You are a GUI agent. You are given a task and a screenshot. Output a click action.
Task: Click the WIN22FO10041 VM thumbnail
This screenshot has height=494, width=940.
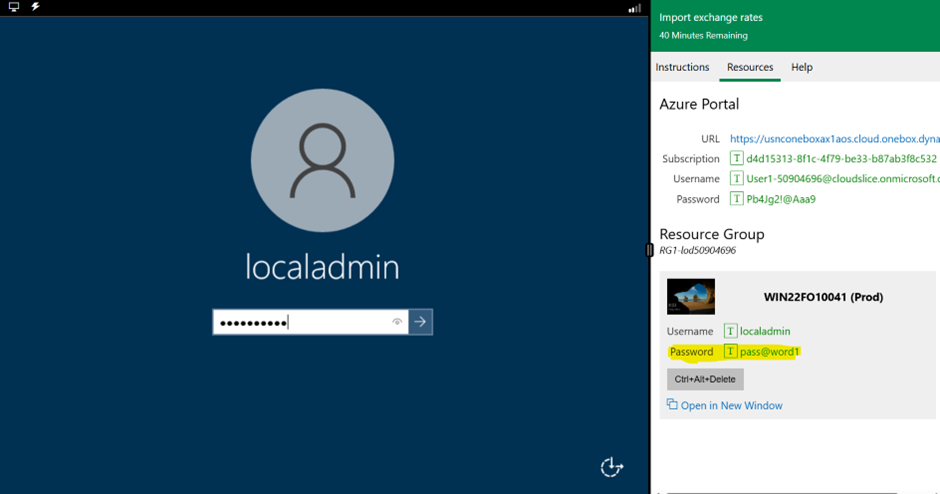point(691,297)
